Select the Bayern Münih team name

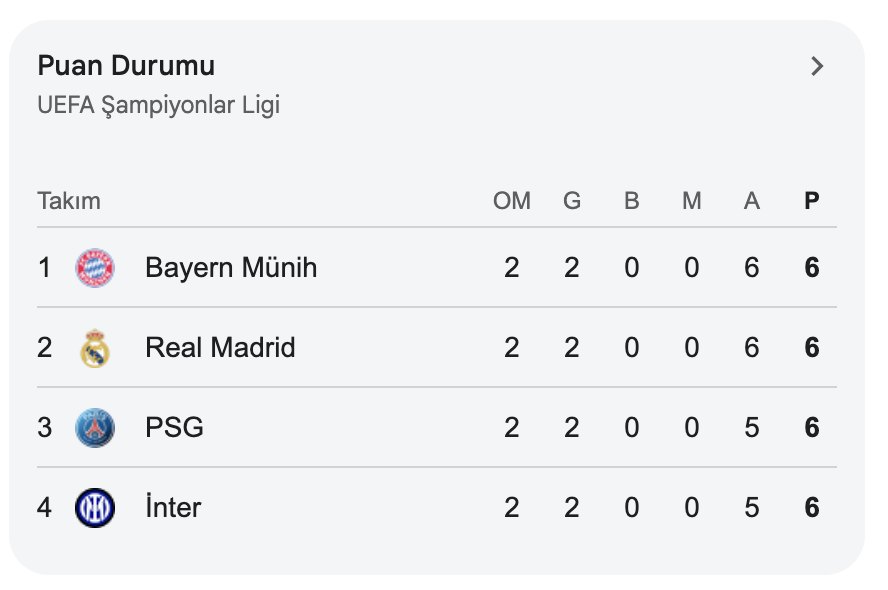[231, 268]
